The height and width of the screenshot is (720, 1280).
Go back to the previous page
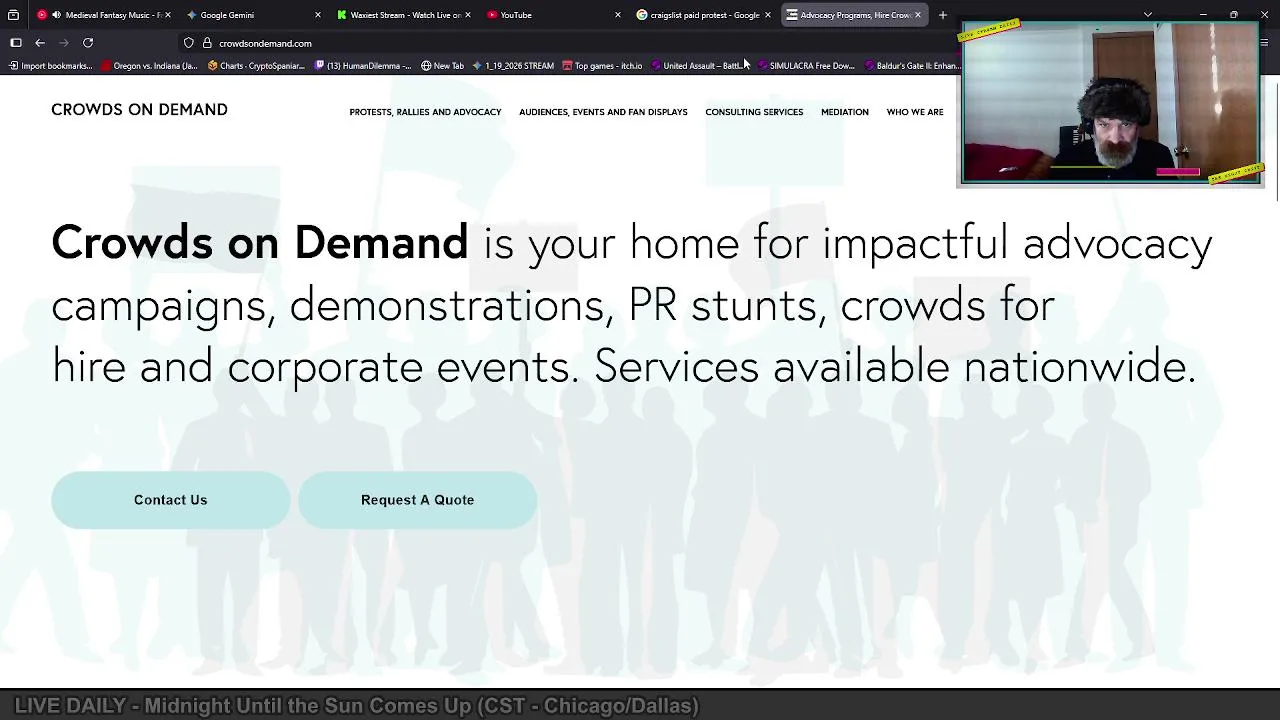(40, 43)
